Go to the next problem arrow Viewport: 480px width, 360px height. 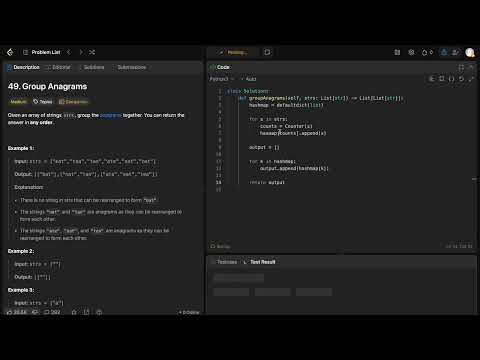[81, 52]
